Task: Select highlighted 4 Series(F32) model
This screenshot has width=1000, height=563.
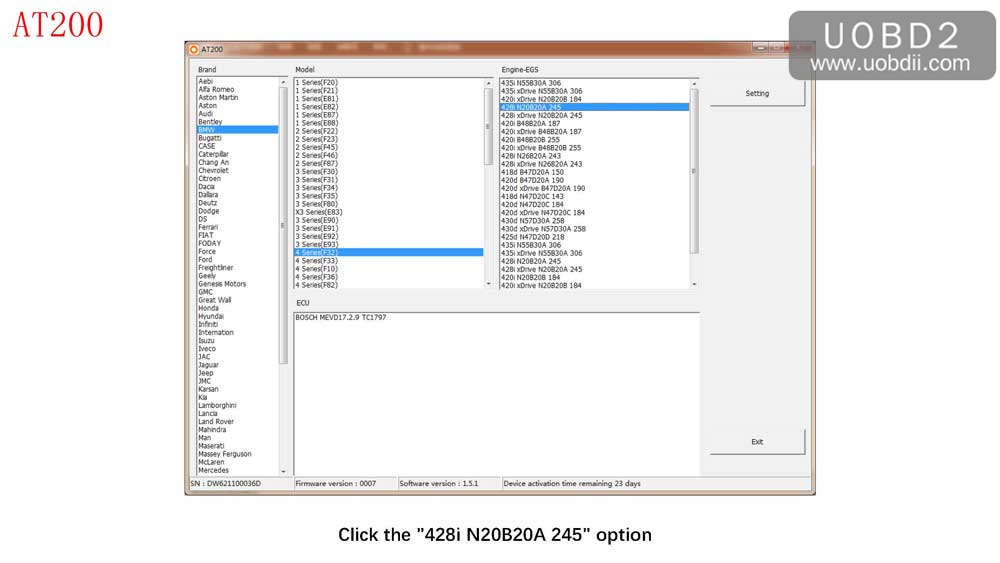Action: (x=388, y=252)
